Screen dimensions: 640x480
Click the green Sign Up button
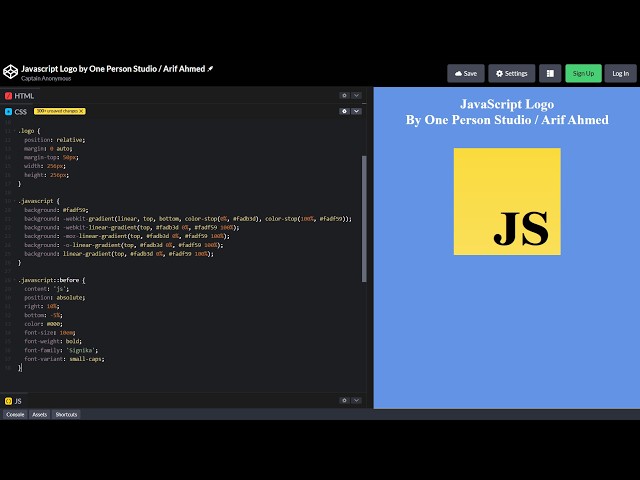pos(583,73)
